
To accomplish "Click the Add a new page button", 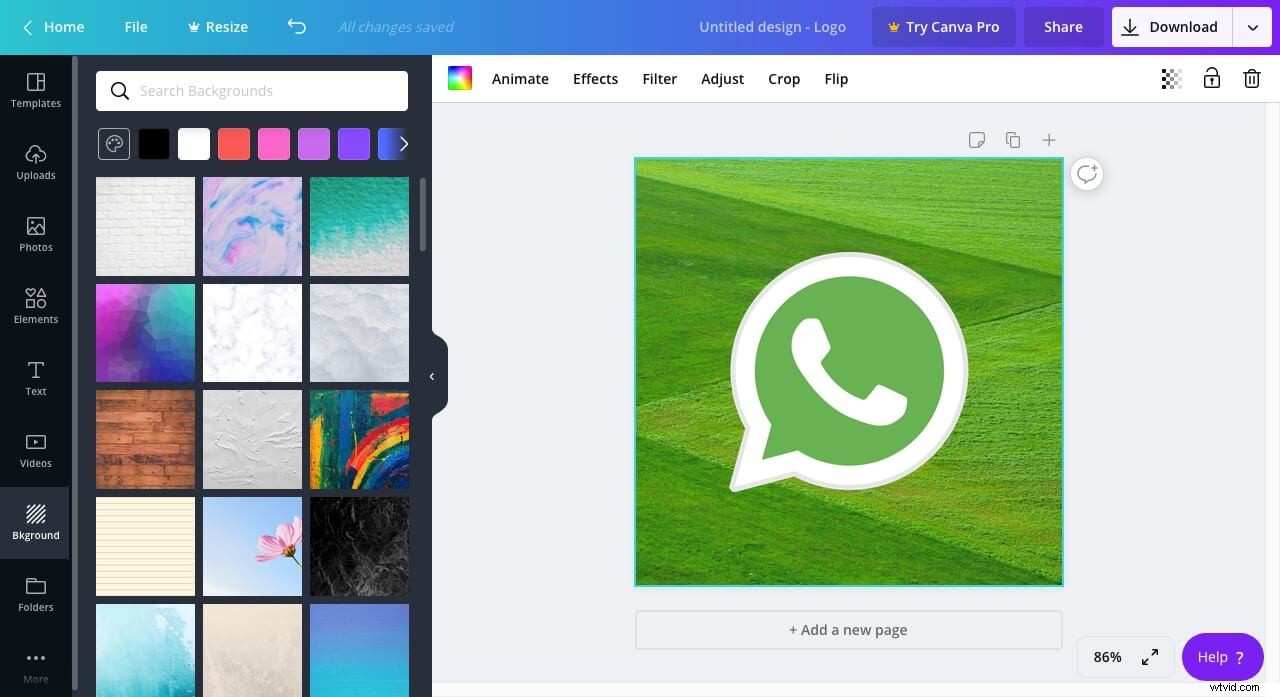I will coord(847,629).
